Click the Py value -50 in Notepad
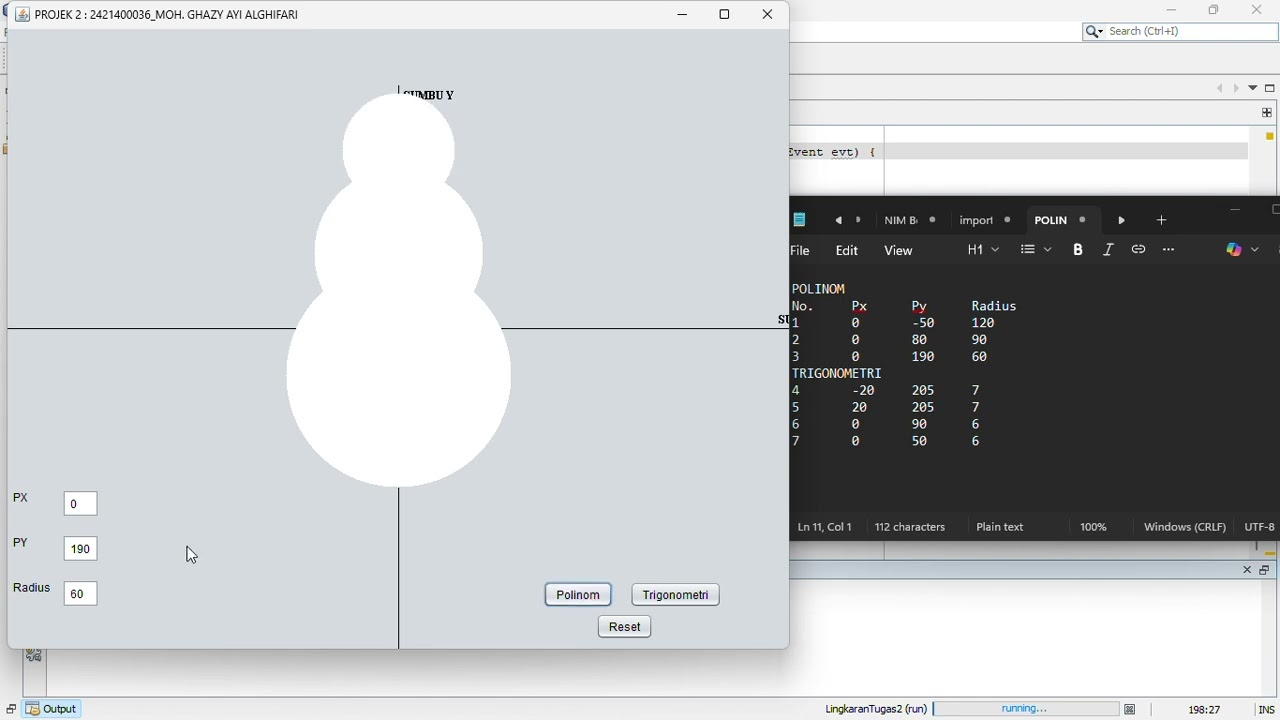 click(923, 323)
